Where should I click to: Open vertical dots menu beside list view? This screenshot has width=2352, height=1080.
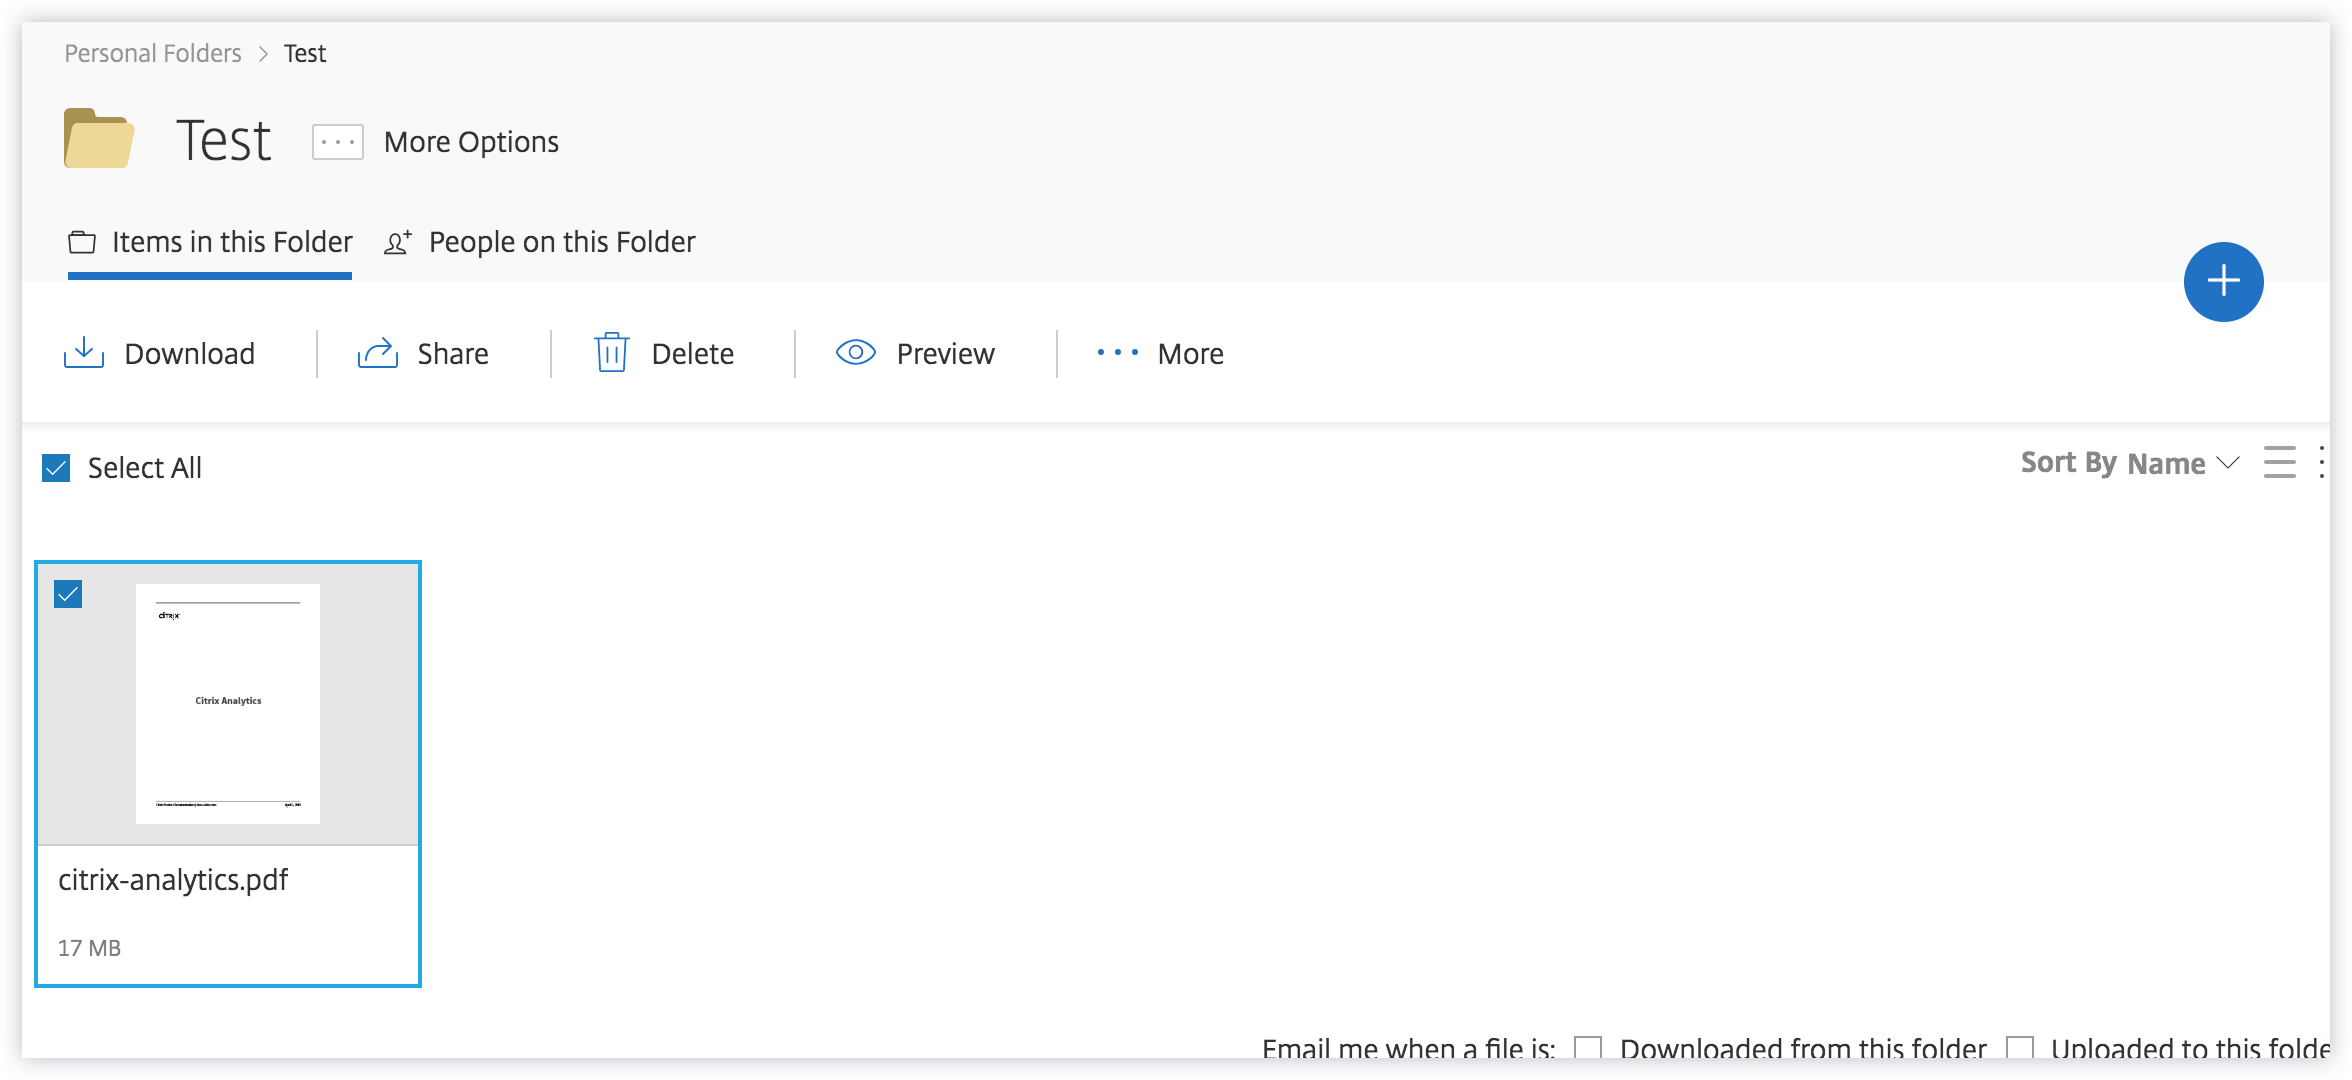2321,462
